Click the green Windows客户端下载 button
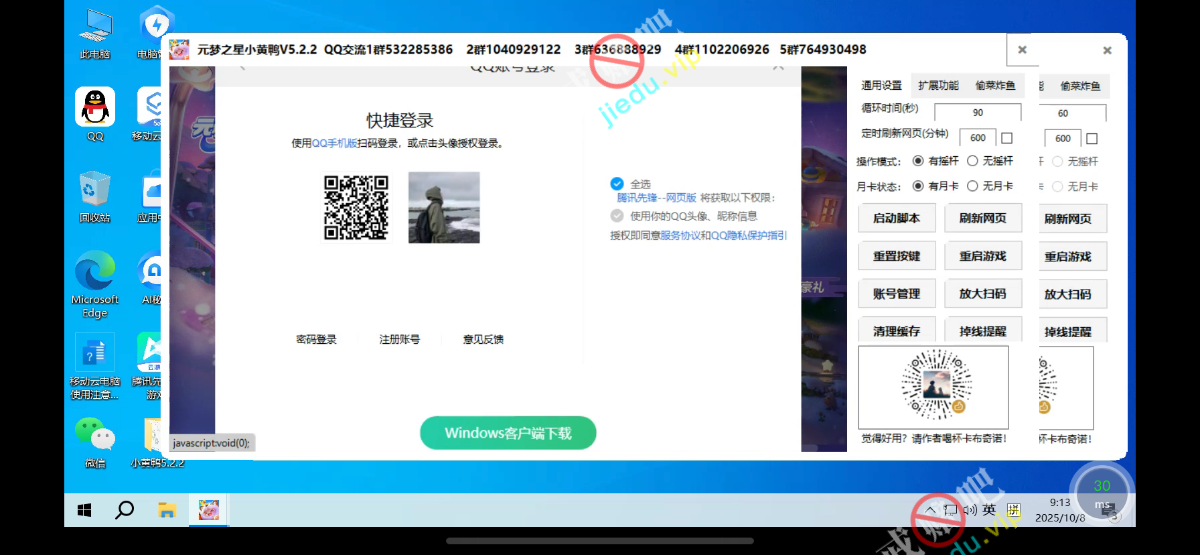The image size is (1200, 555). [508, 433]
